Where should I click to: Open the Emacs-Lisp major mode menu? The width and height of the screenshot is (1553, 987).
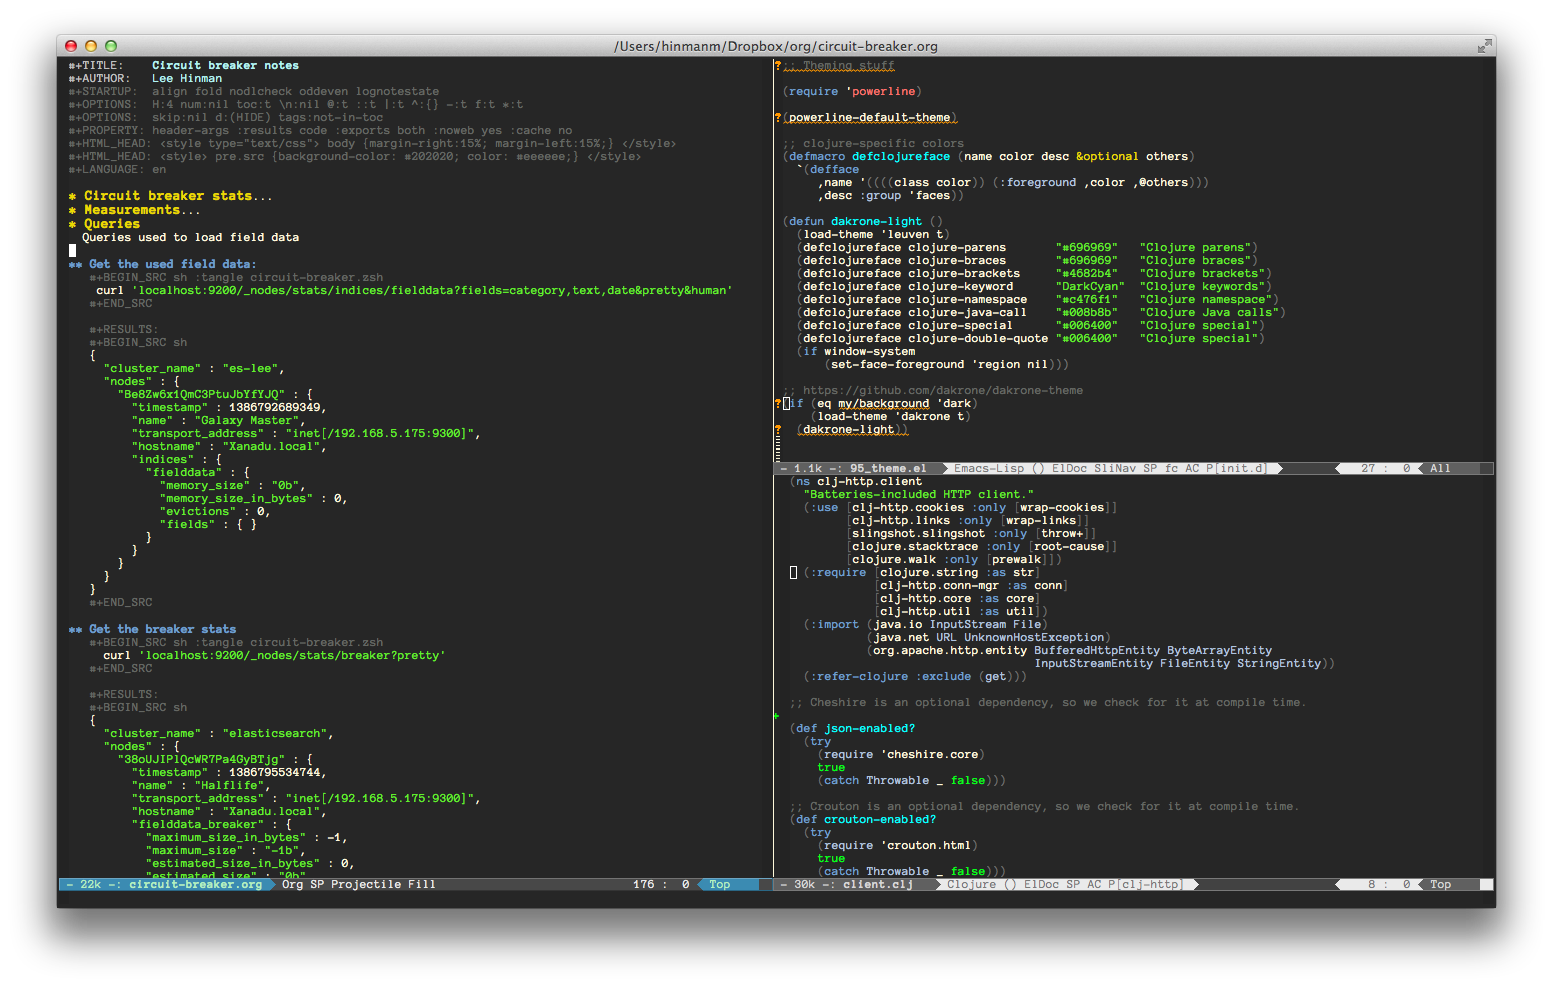[x=989, y=469]
